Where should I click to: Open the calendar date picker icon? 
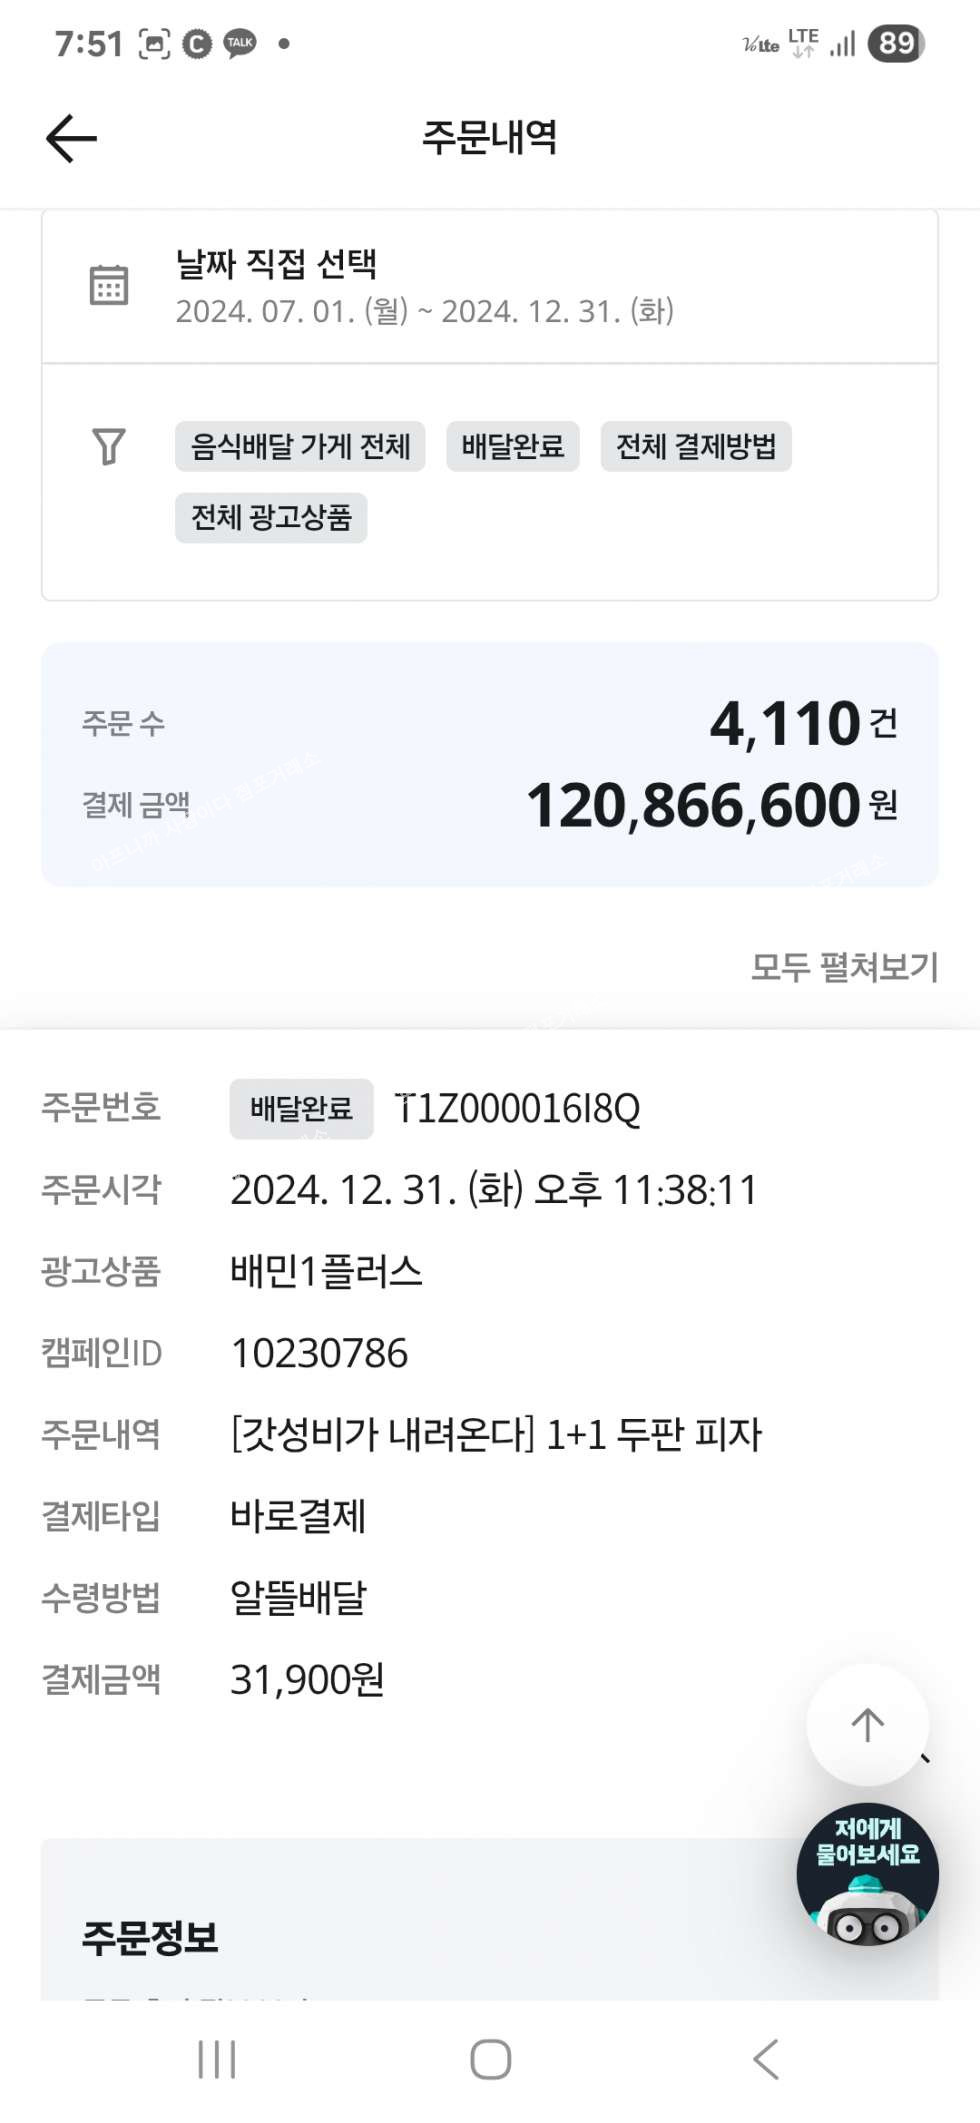point(109,286)
